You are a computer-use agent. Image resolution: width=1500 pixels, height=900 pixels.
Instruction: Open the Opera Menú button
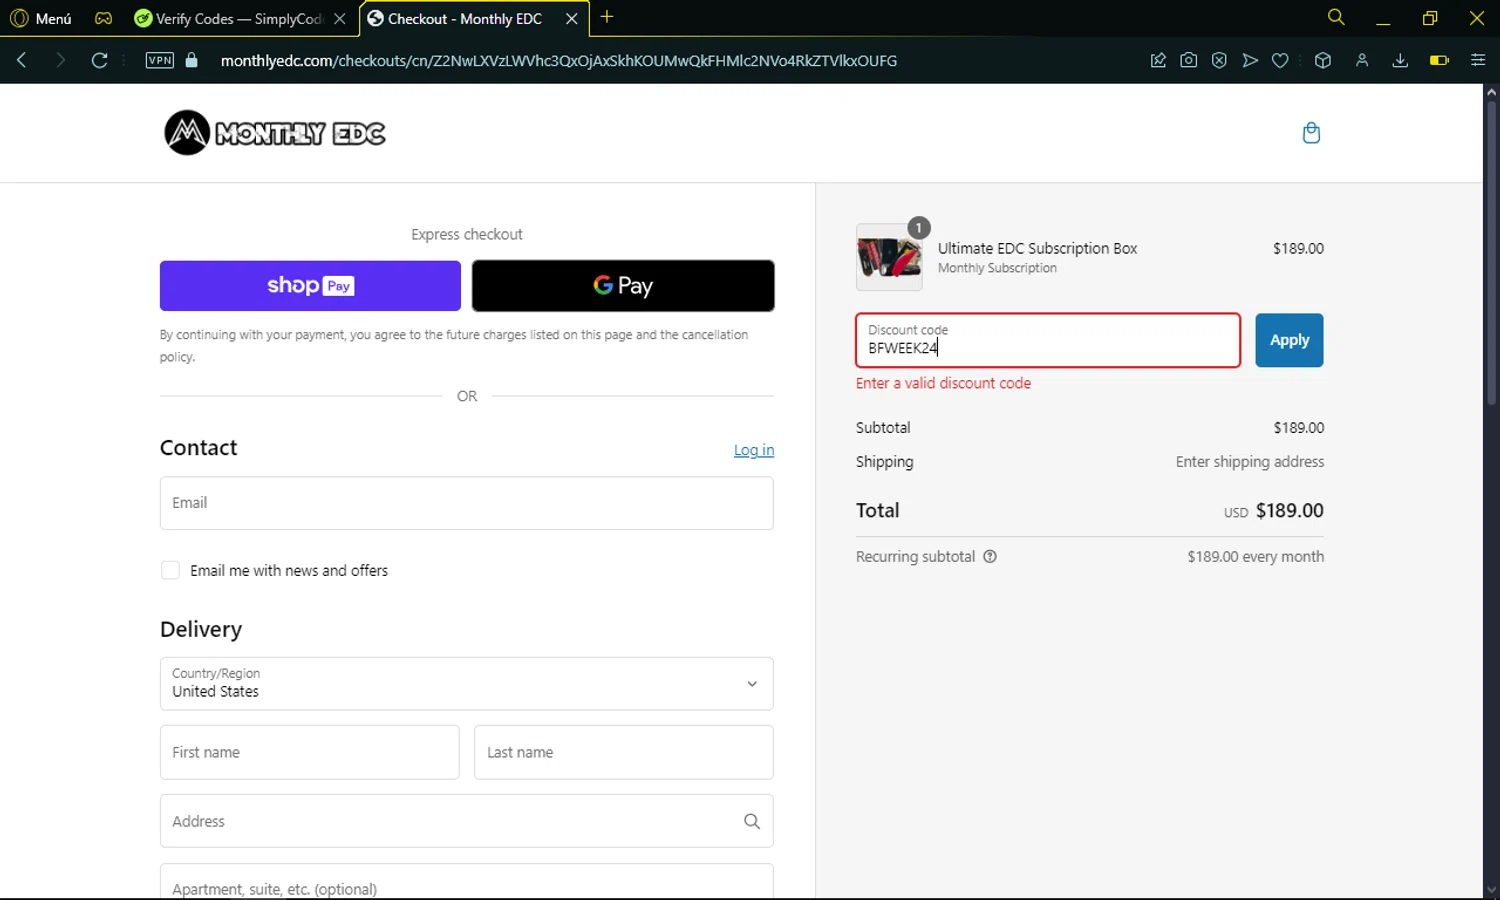pos(41,18)
